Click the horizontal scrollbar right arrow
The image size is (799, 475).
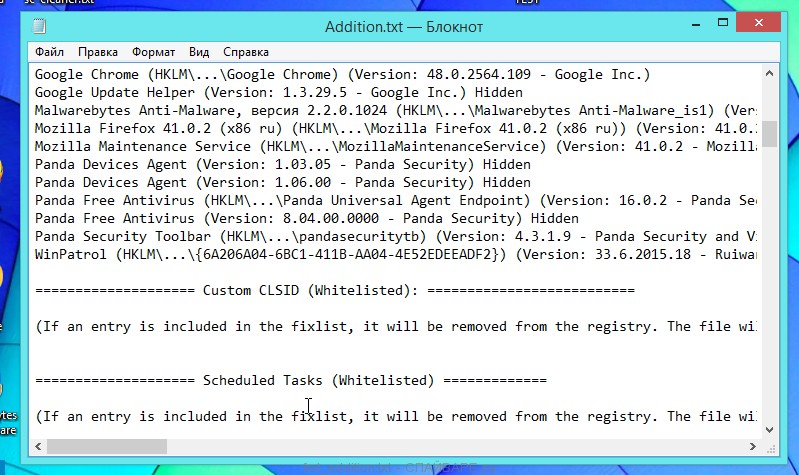point(753,446)
